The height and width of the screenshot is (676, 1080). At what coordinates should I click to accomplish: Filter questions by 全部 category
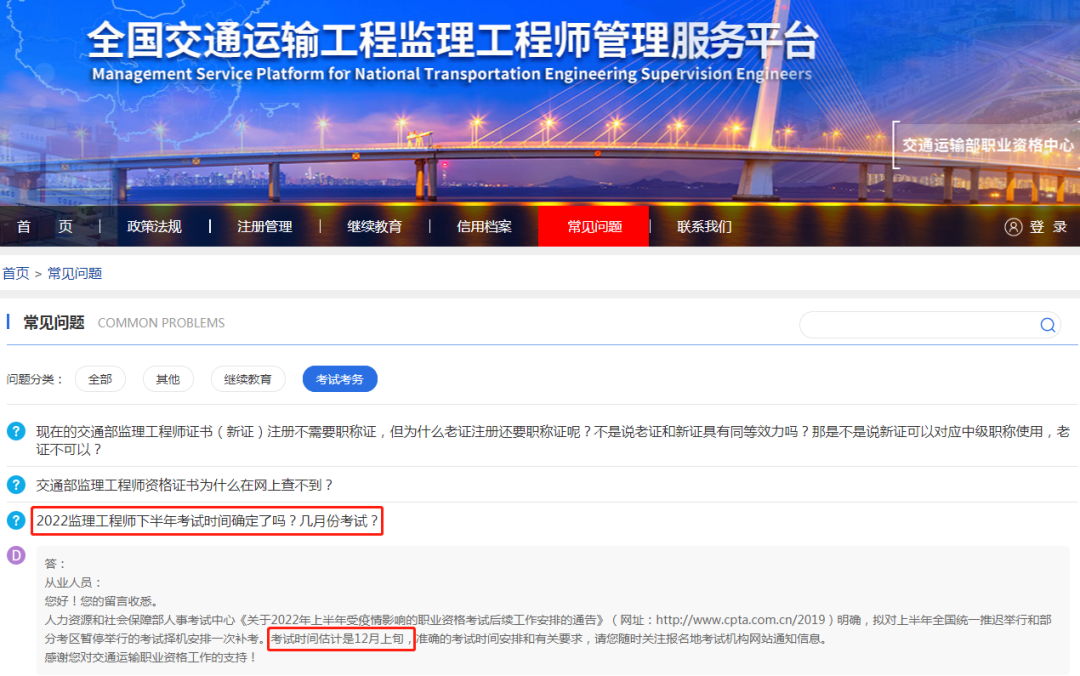pyautogui.click(x=100, y=379)
